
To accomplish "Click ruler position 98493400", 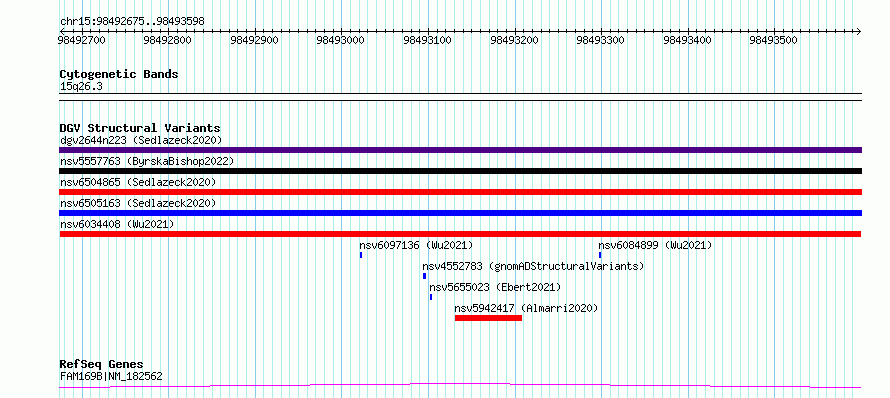I will click(687, 40).
